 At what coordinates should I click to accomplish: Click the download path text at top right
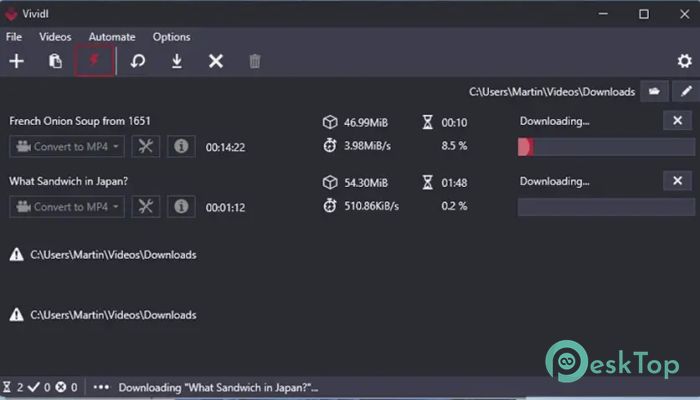coord(552,92)
